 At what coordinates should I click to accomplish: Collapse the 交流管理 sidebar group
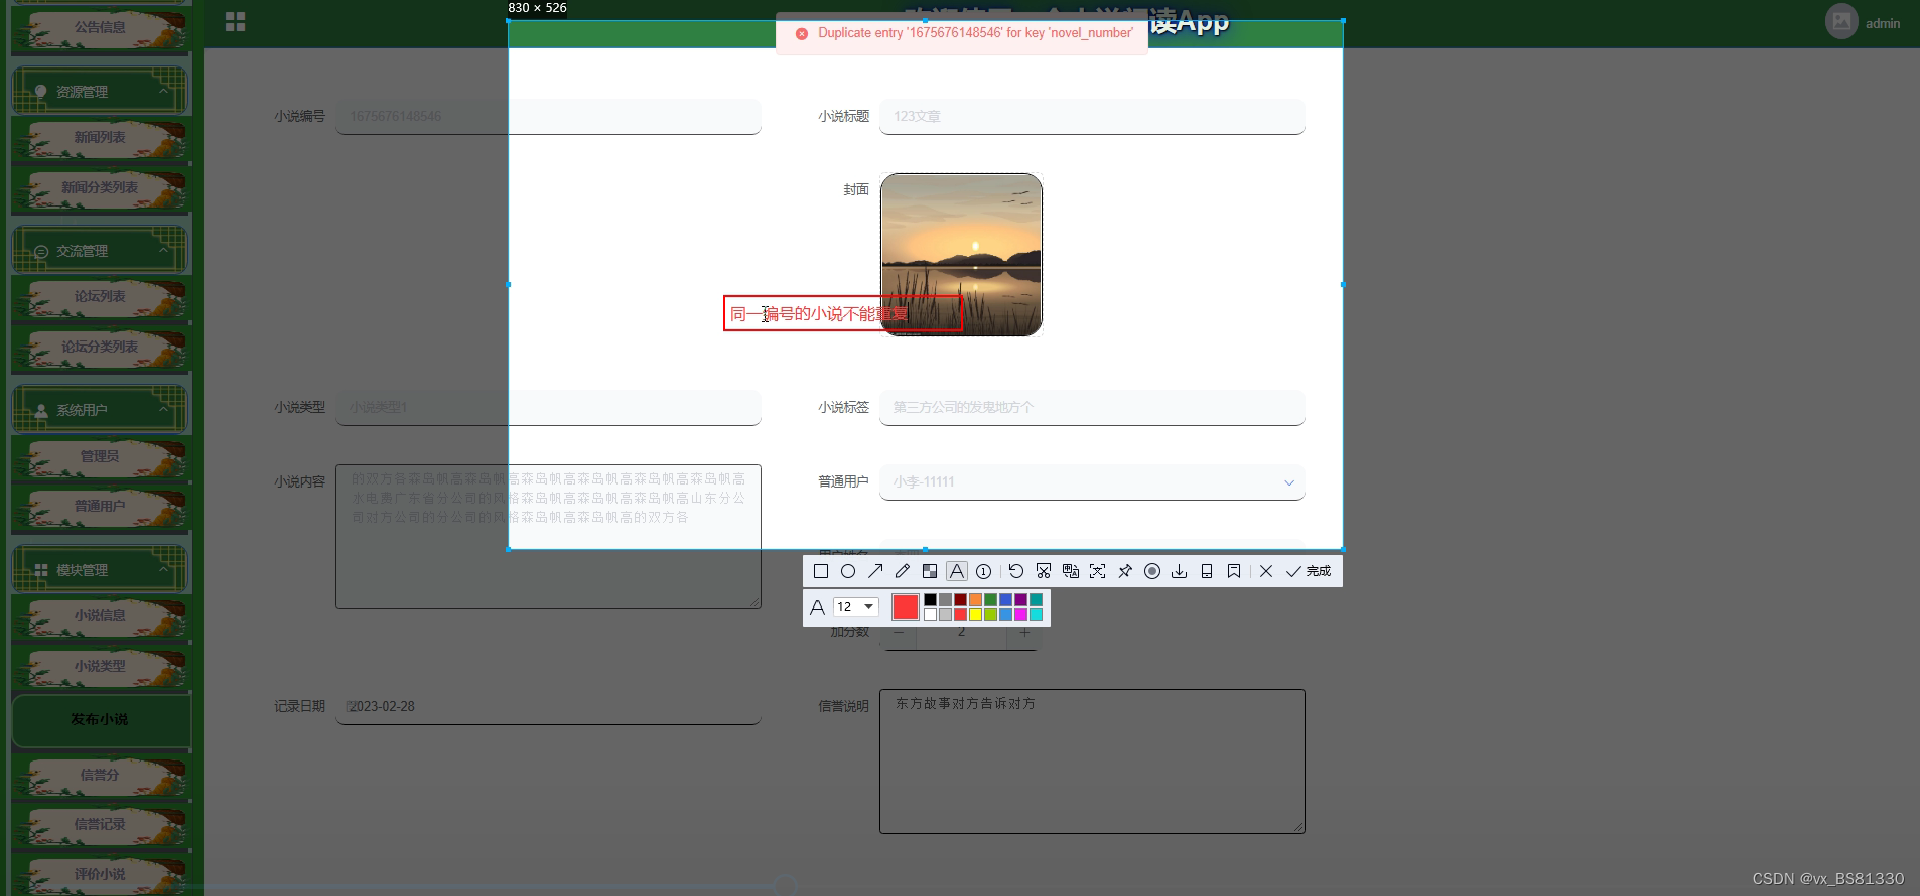[x=100, y=251]
